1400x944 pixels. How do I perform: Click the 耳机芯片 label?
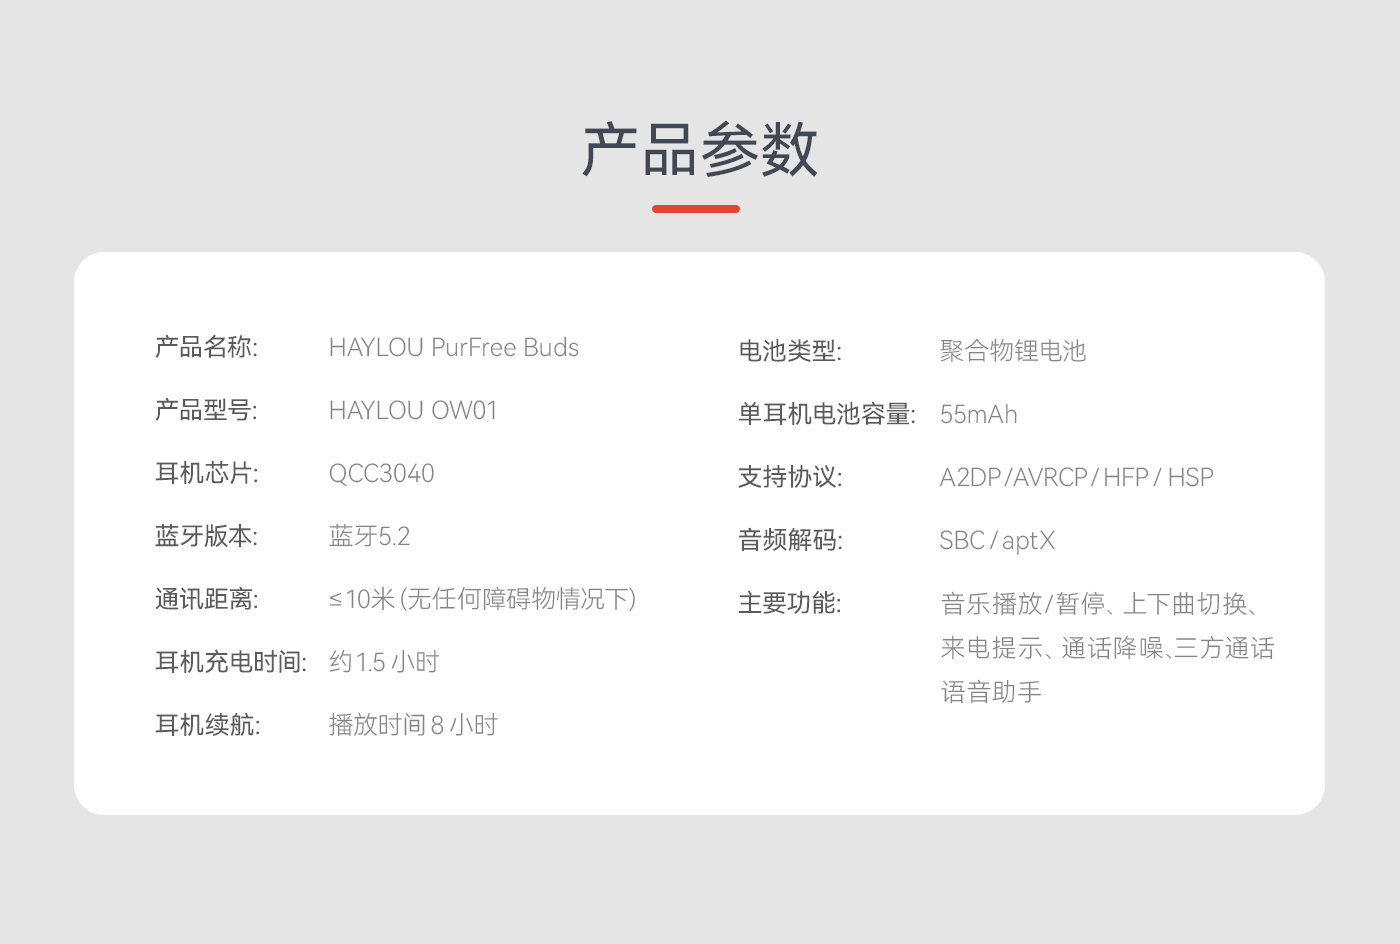click(x=206, y=473)
